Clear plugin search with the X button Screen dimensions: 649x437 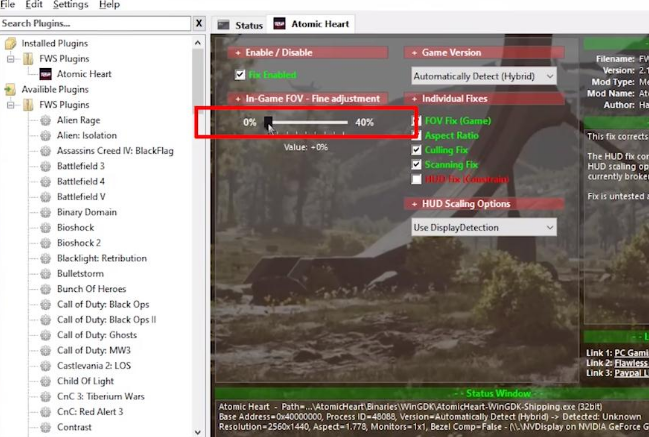[199, 23]
